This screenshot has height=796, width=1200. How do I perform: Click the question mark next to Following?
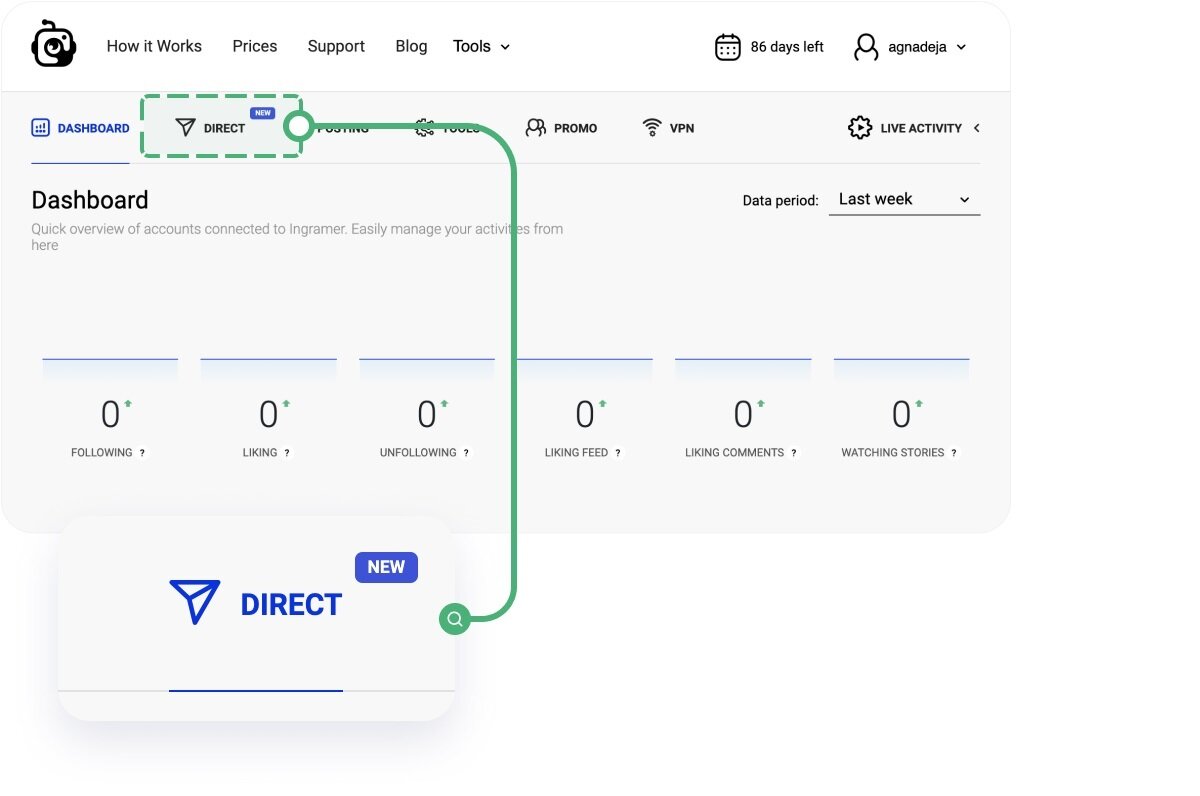click(x=141, y=452)
